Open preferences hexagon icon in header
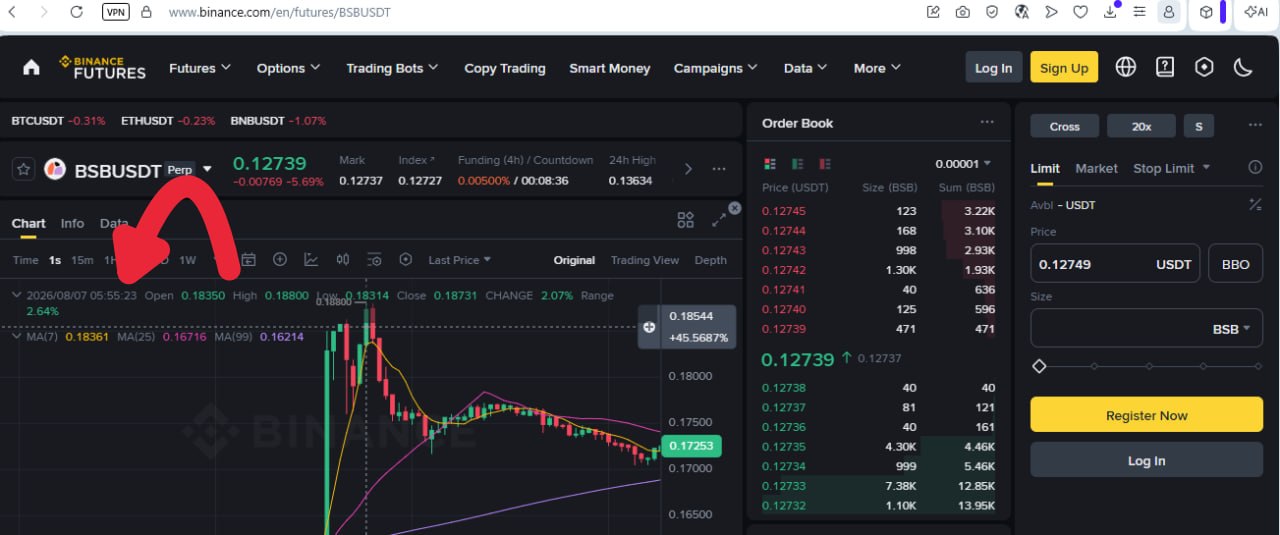This screenshot has width=1280, height=535. (x=1204, y=67)
